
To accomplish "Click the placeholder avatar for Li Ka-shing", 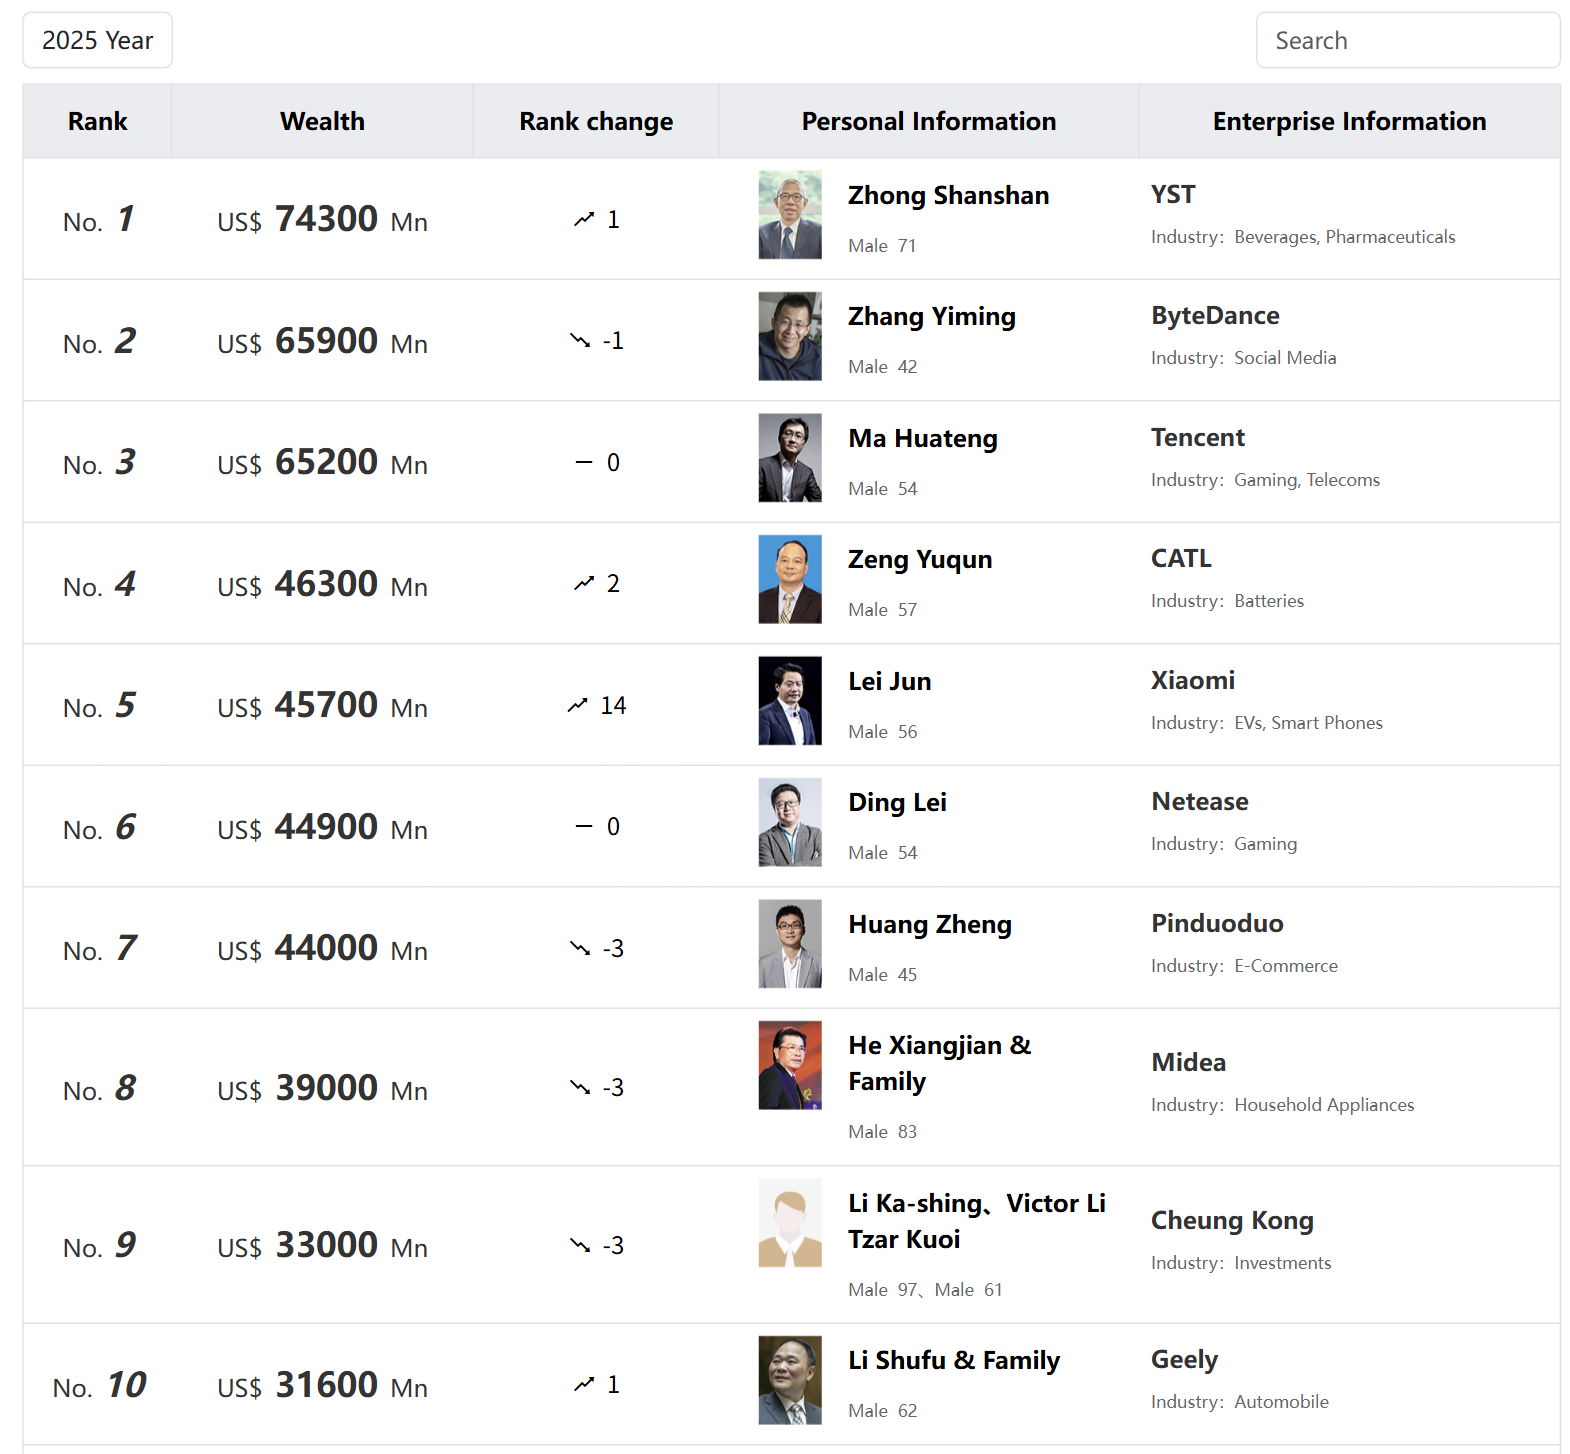I will (790, 1223).
